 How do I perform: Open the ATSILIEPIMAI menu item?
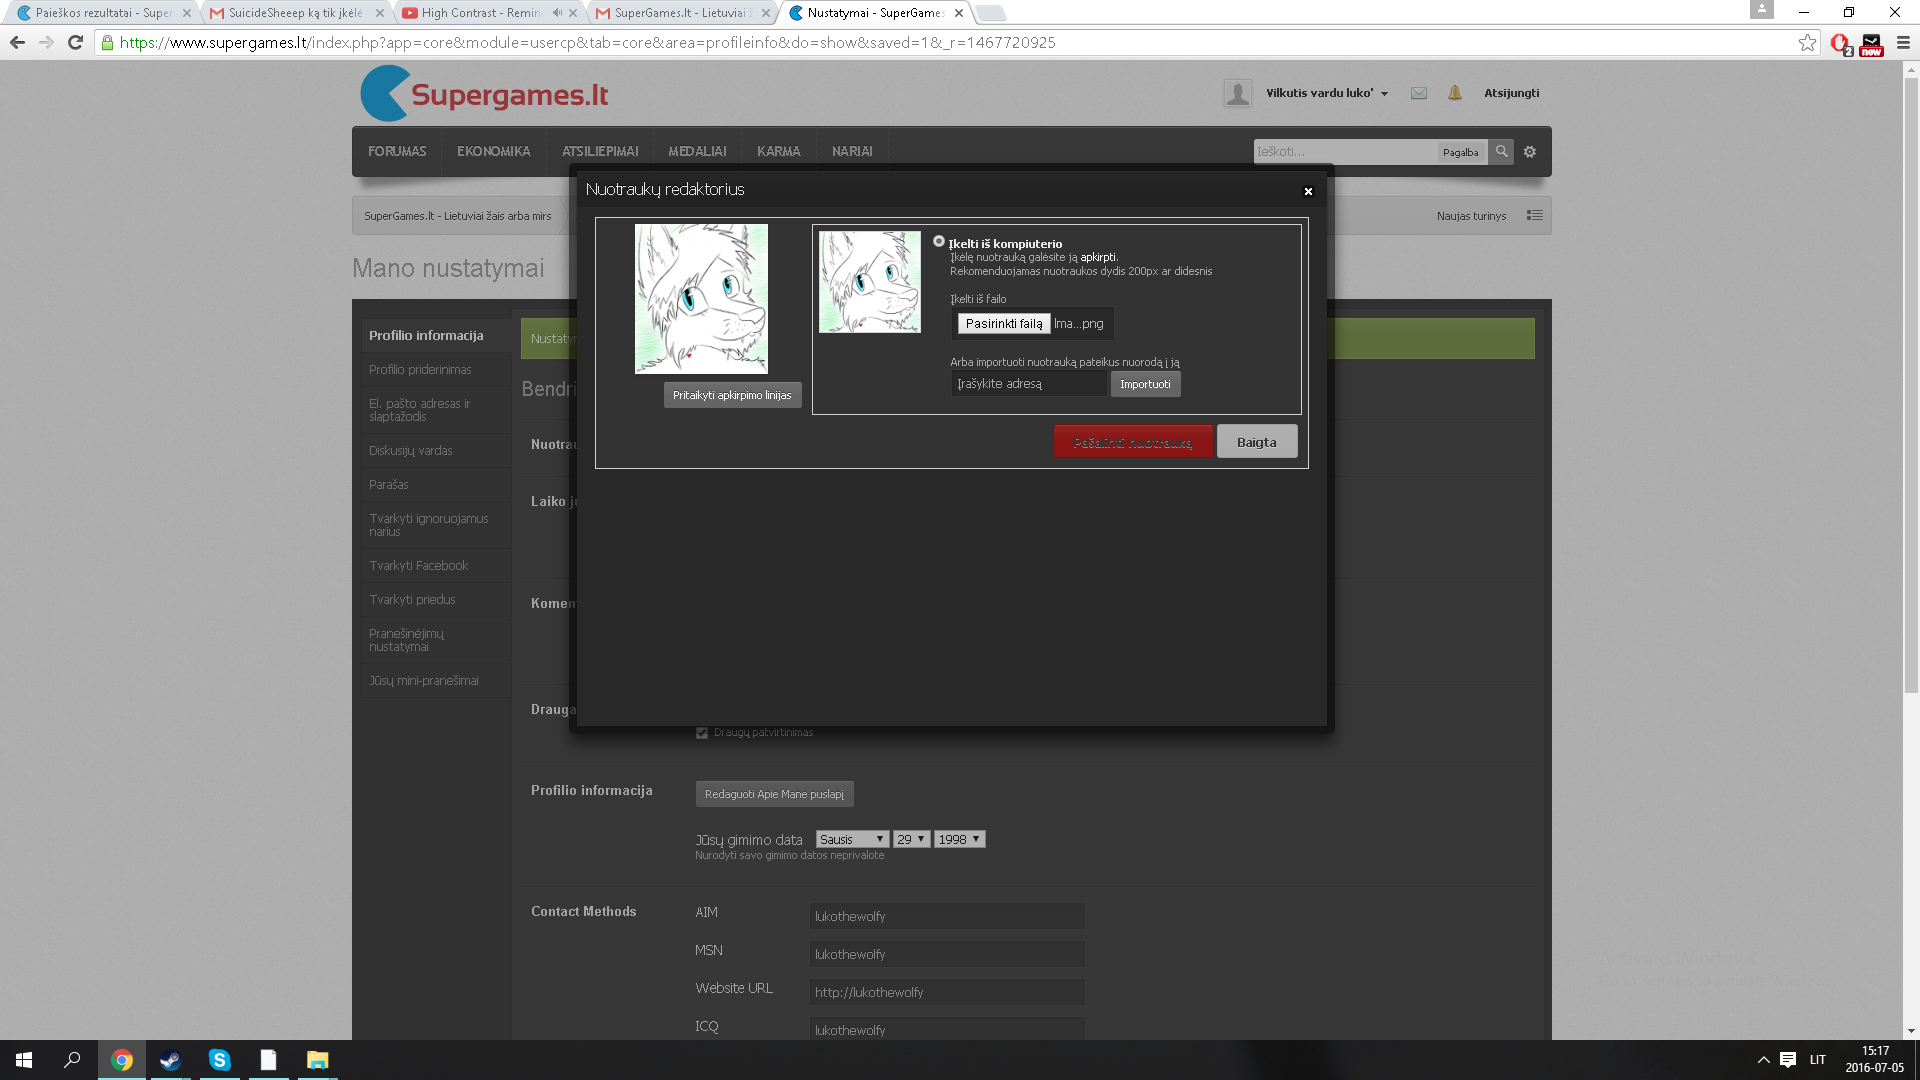pos(600,151)
